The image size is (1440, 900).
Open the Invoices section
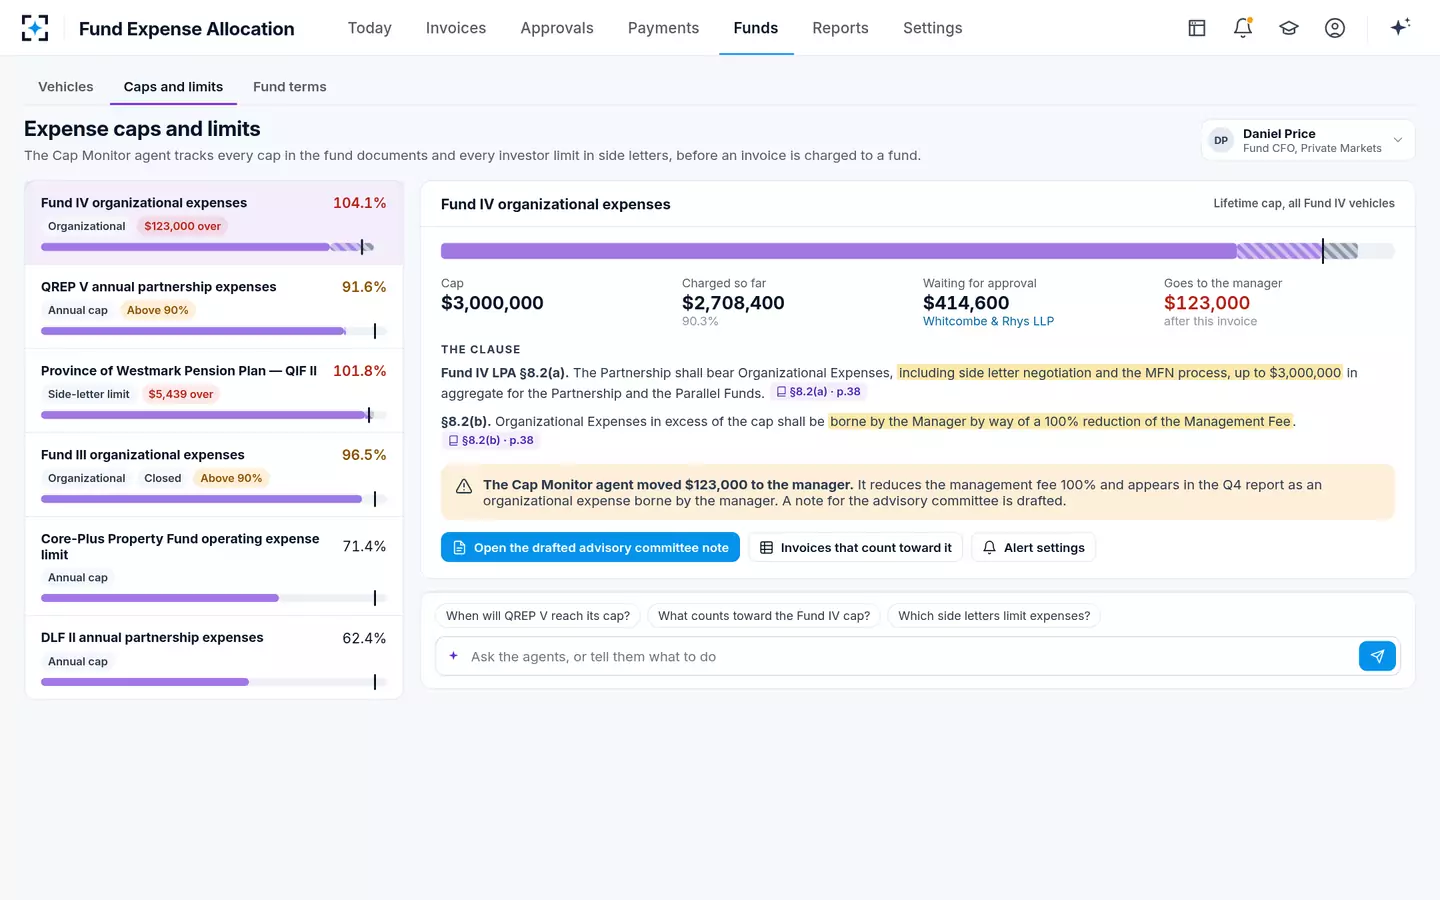pos(456,28)
